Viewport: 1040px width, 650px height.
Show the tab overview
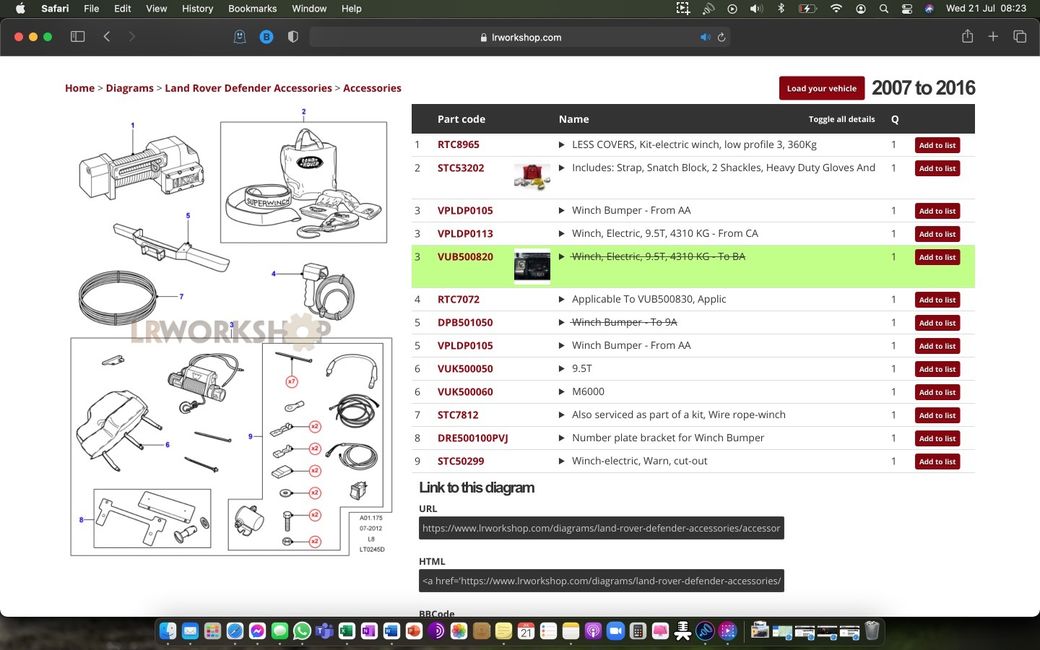pyautogui.click(x=1019, y=36)
